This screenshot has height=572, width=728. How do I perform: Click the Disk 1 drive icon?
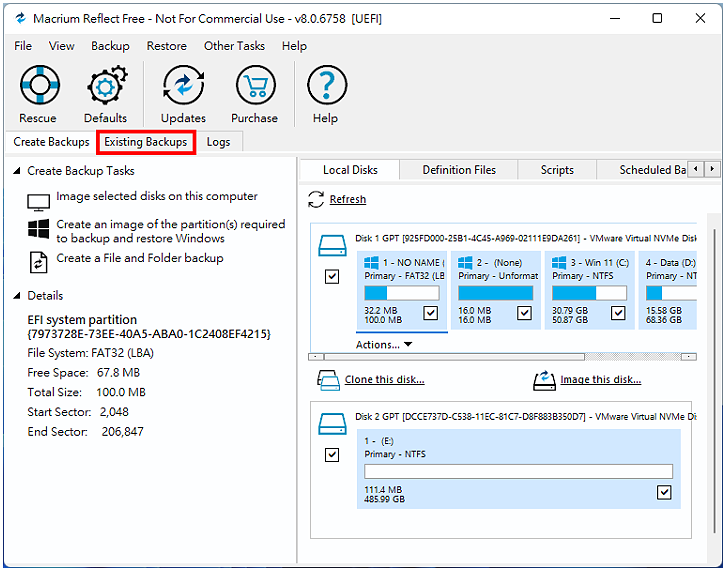[x=332, y=246]
